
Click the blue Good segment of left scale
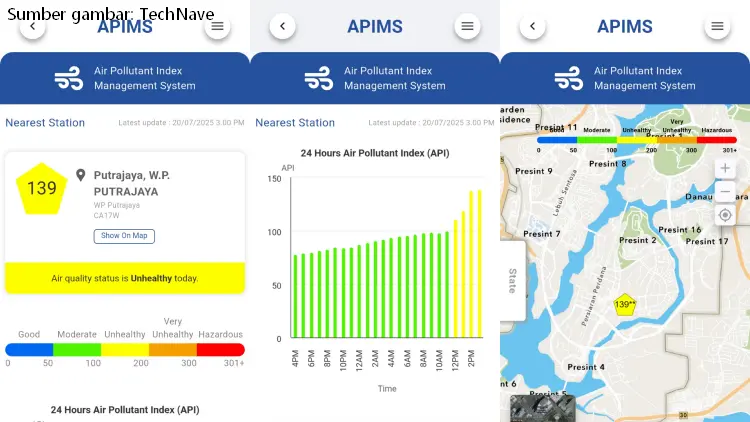pos(29,350)
